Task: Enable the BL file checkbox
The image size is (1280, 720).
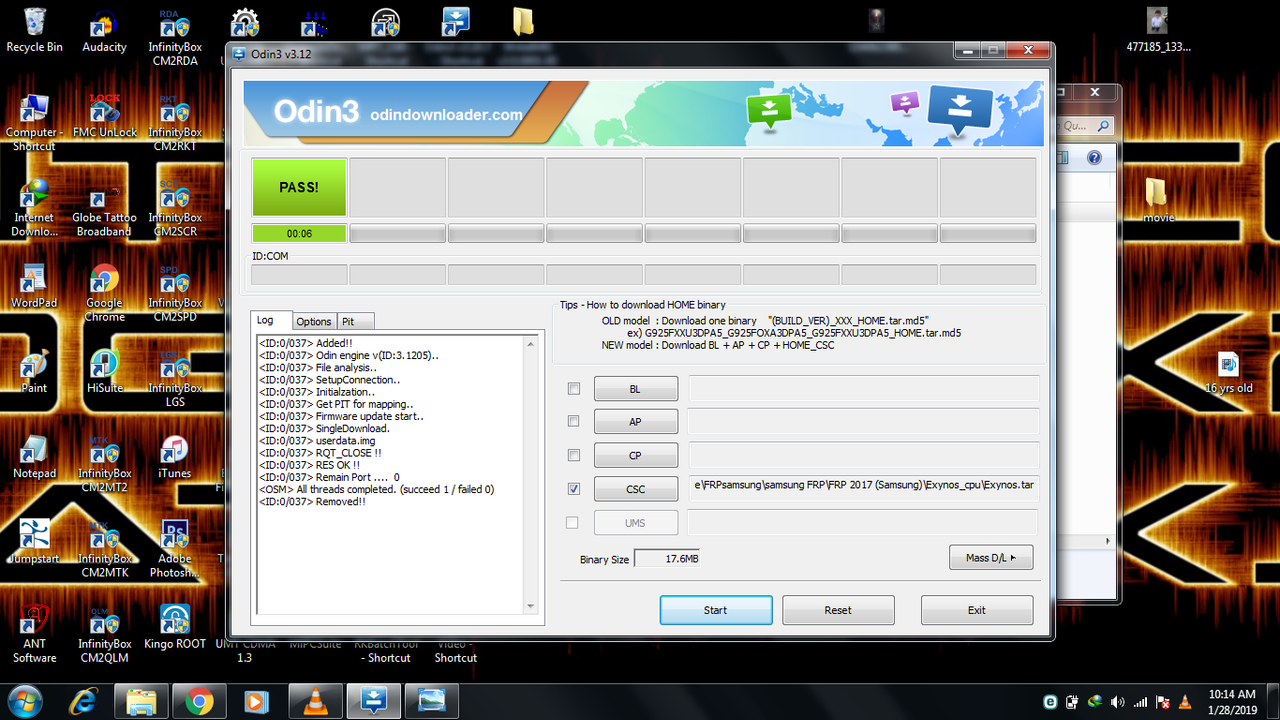Action: pos(574,388)
